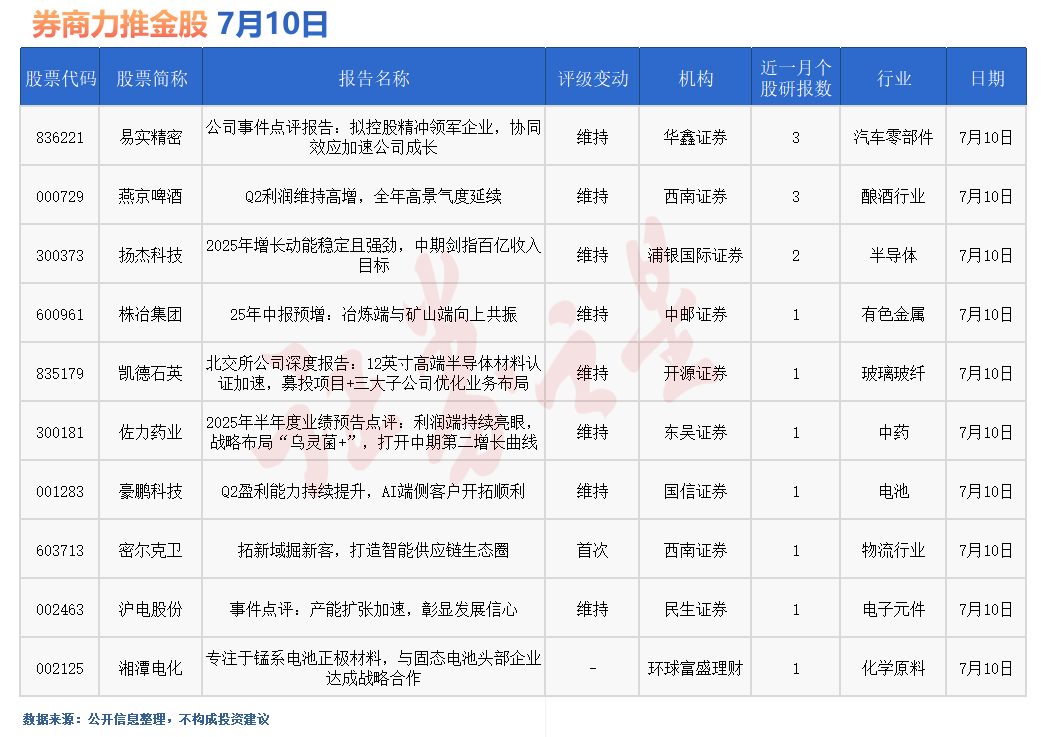
Task: Select stock code 600961
Action: pyautogui.click(x=60, y=315)
